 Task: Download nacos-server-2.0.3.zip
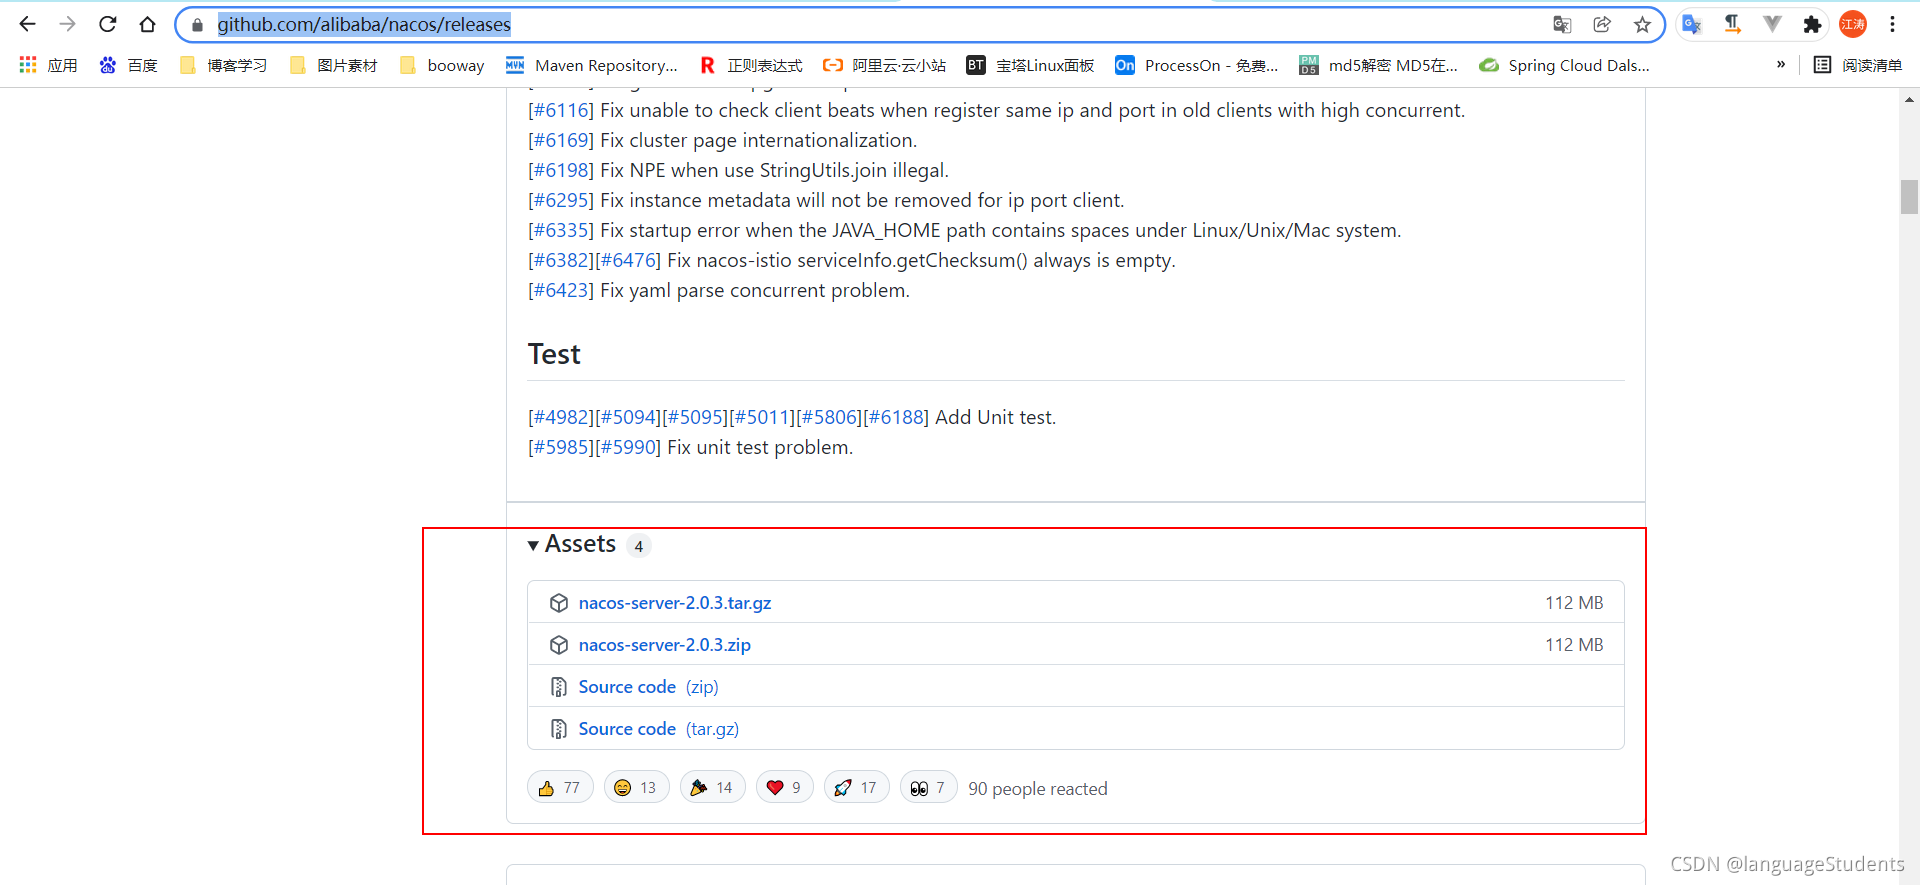665,645
